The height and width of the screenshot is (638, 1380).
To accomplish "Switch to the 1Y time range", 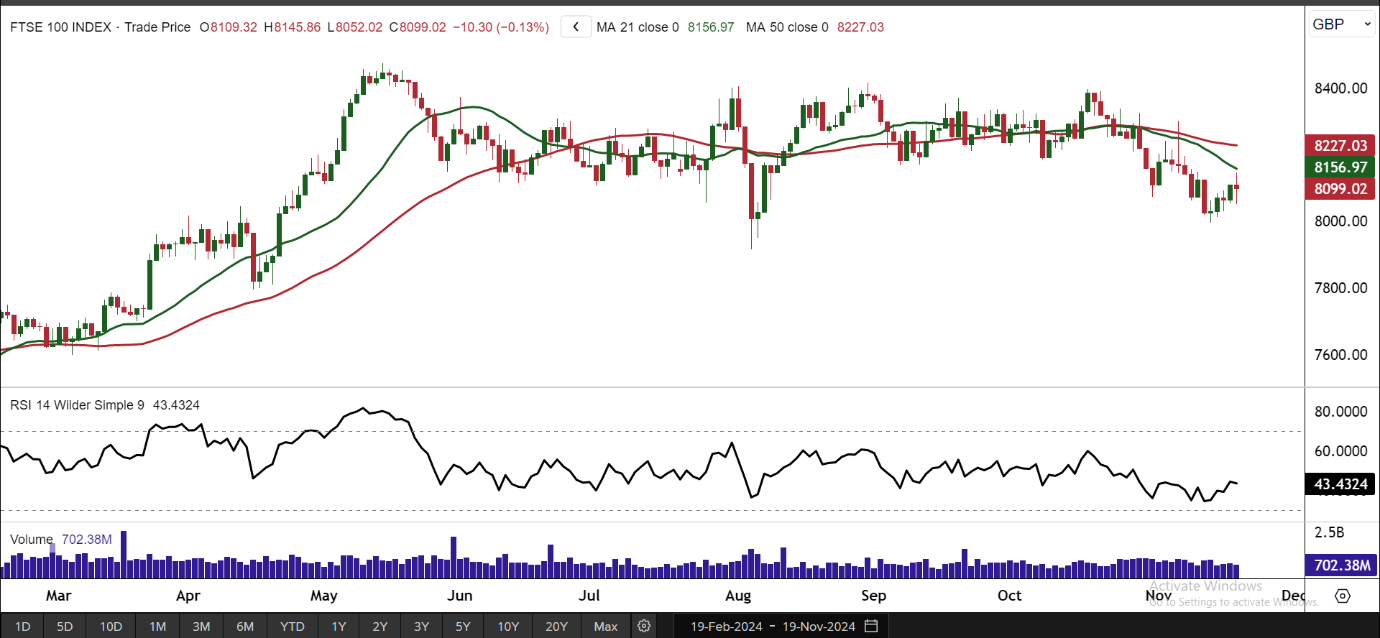I will (x=339, y=627).
